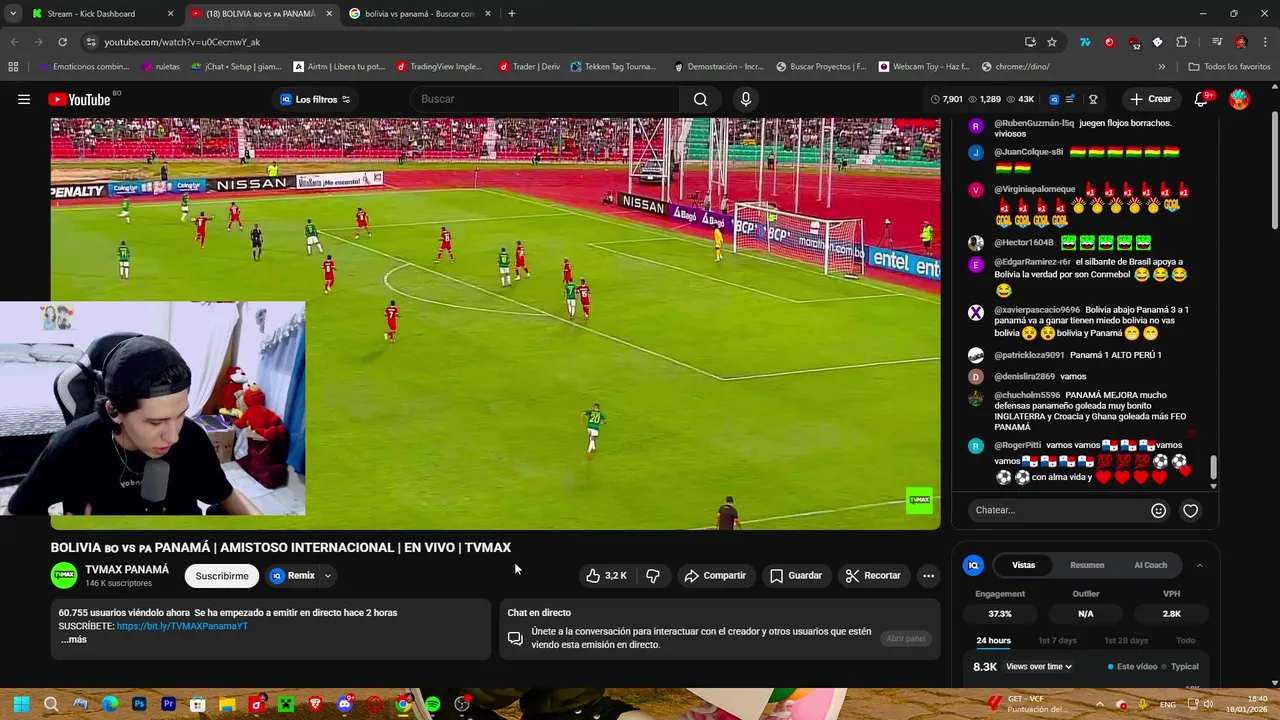Click the Windows Start button
Viewport: 1280px width, 720px height.
21,704
